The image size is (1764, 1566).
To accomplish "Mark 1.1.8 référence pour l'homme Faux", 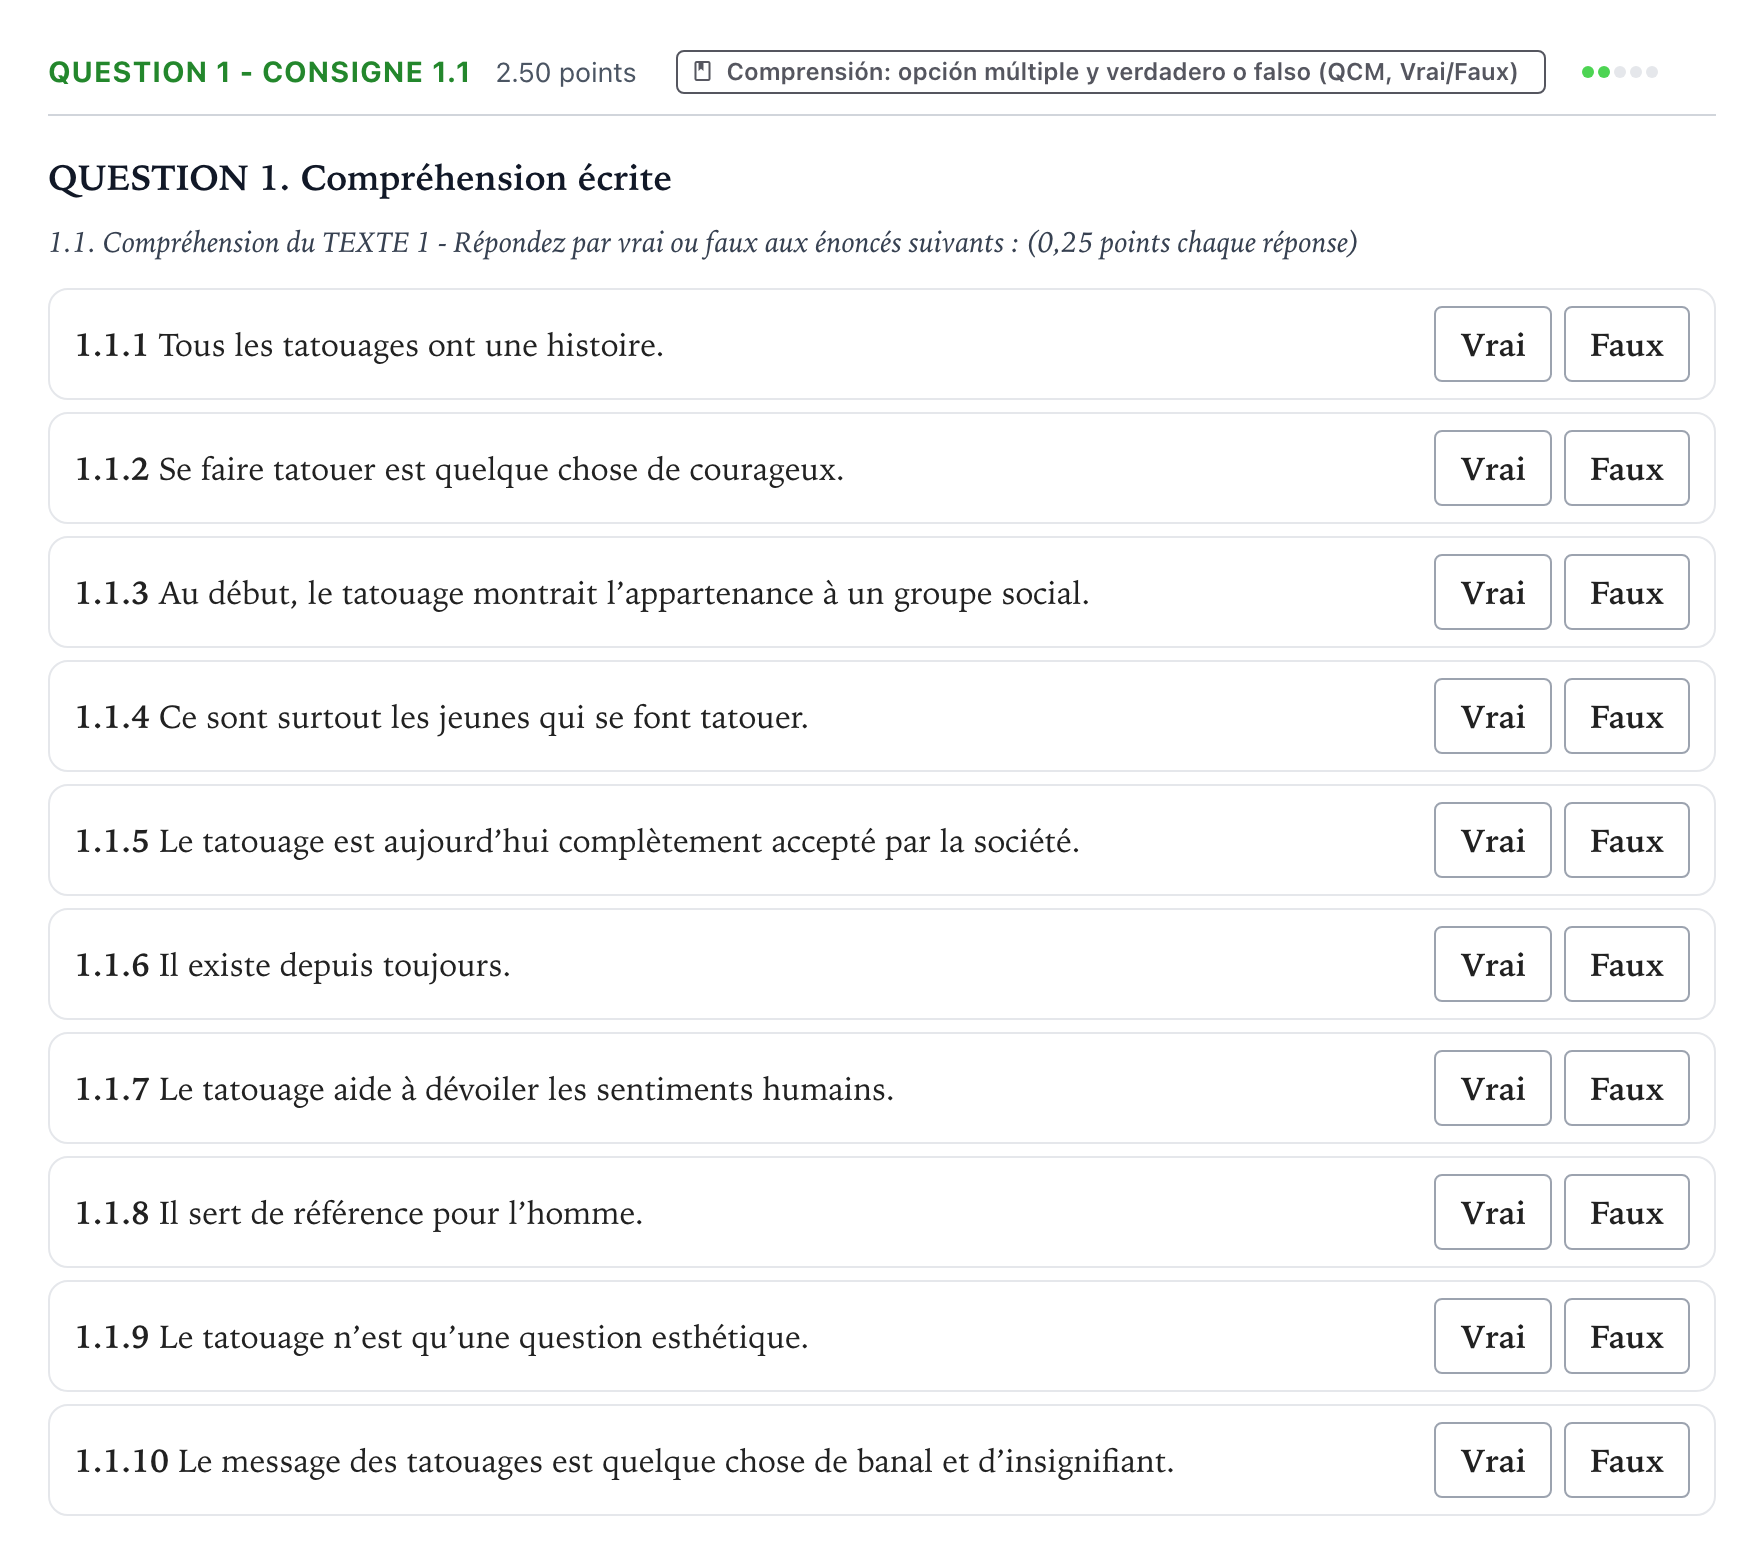I will [1626, 1212].
